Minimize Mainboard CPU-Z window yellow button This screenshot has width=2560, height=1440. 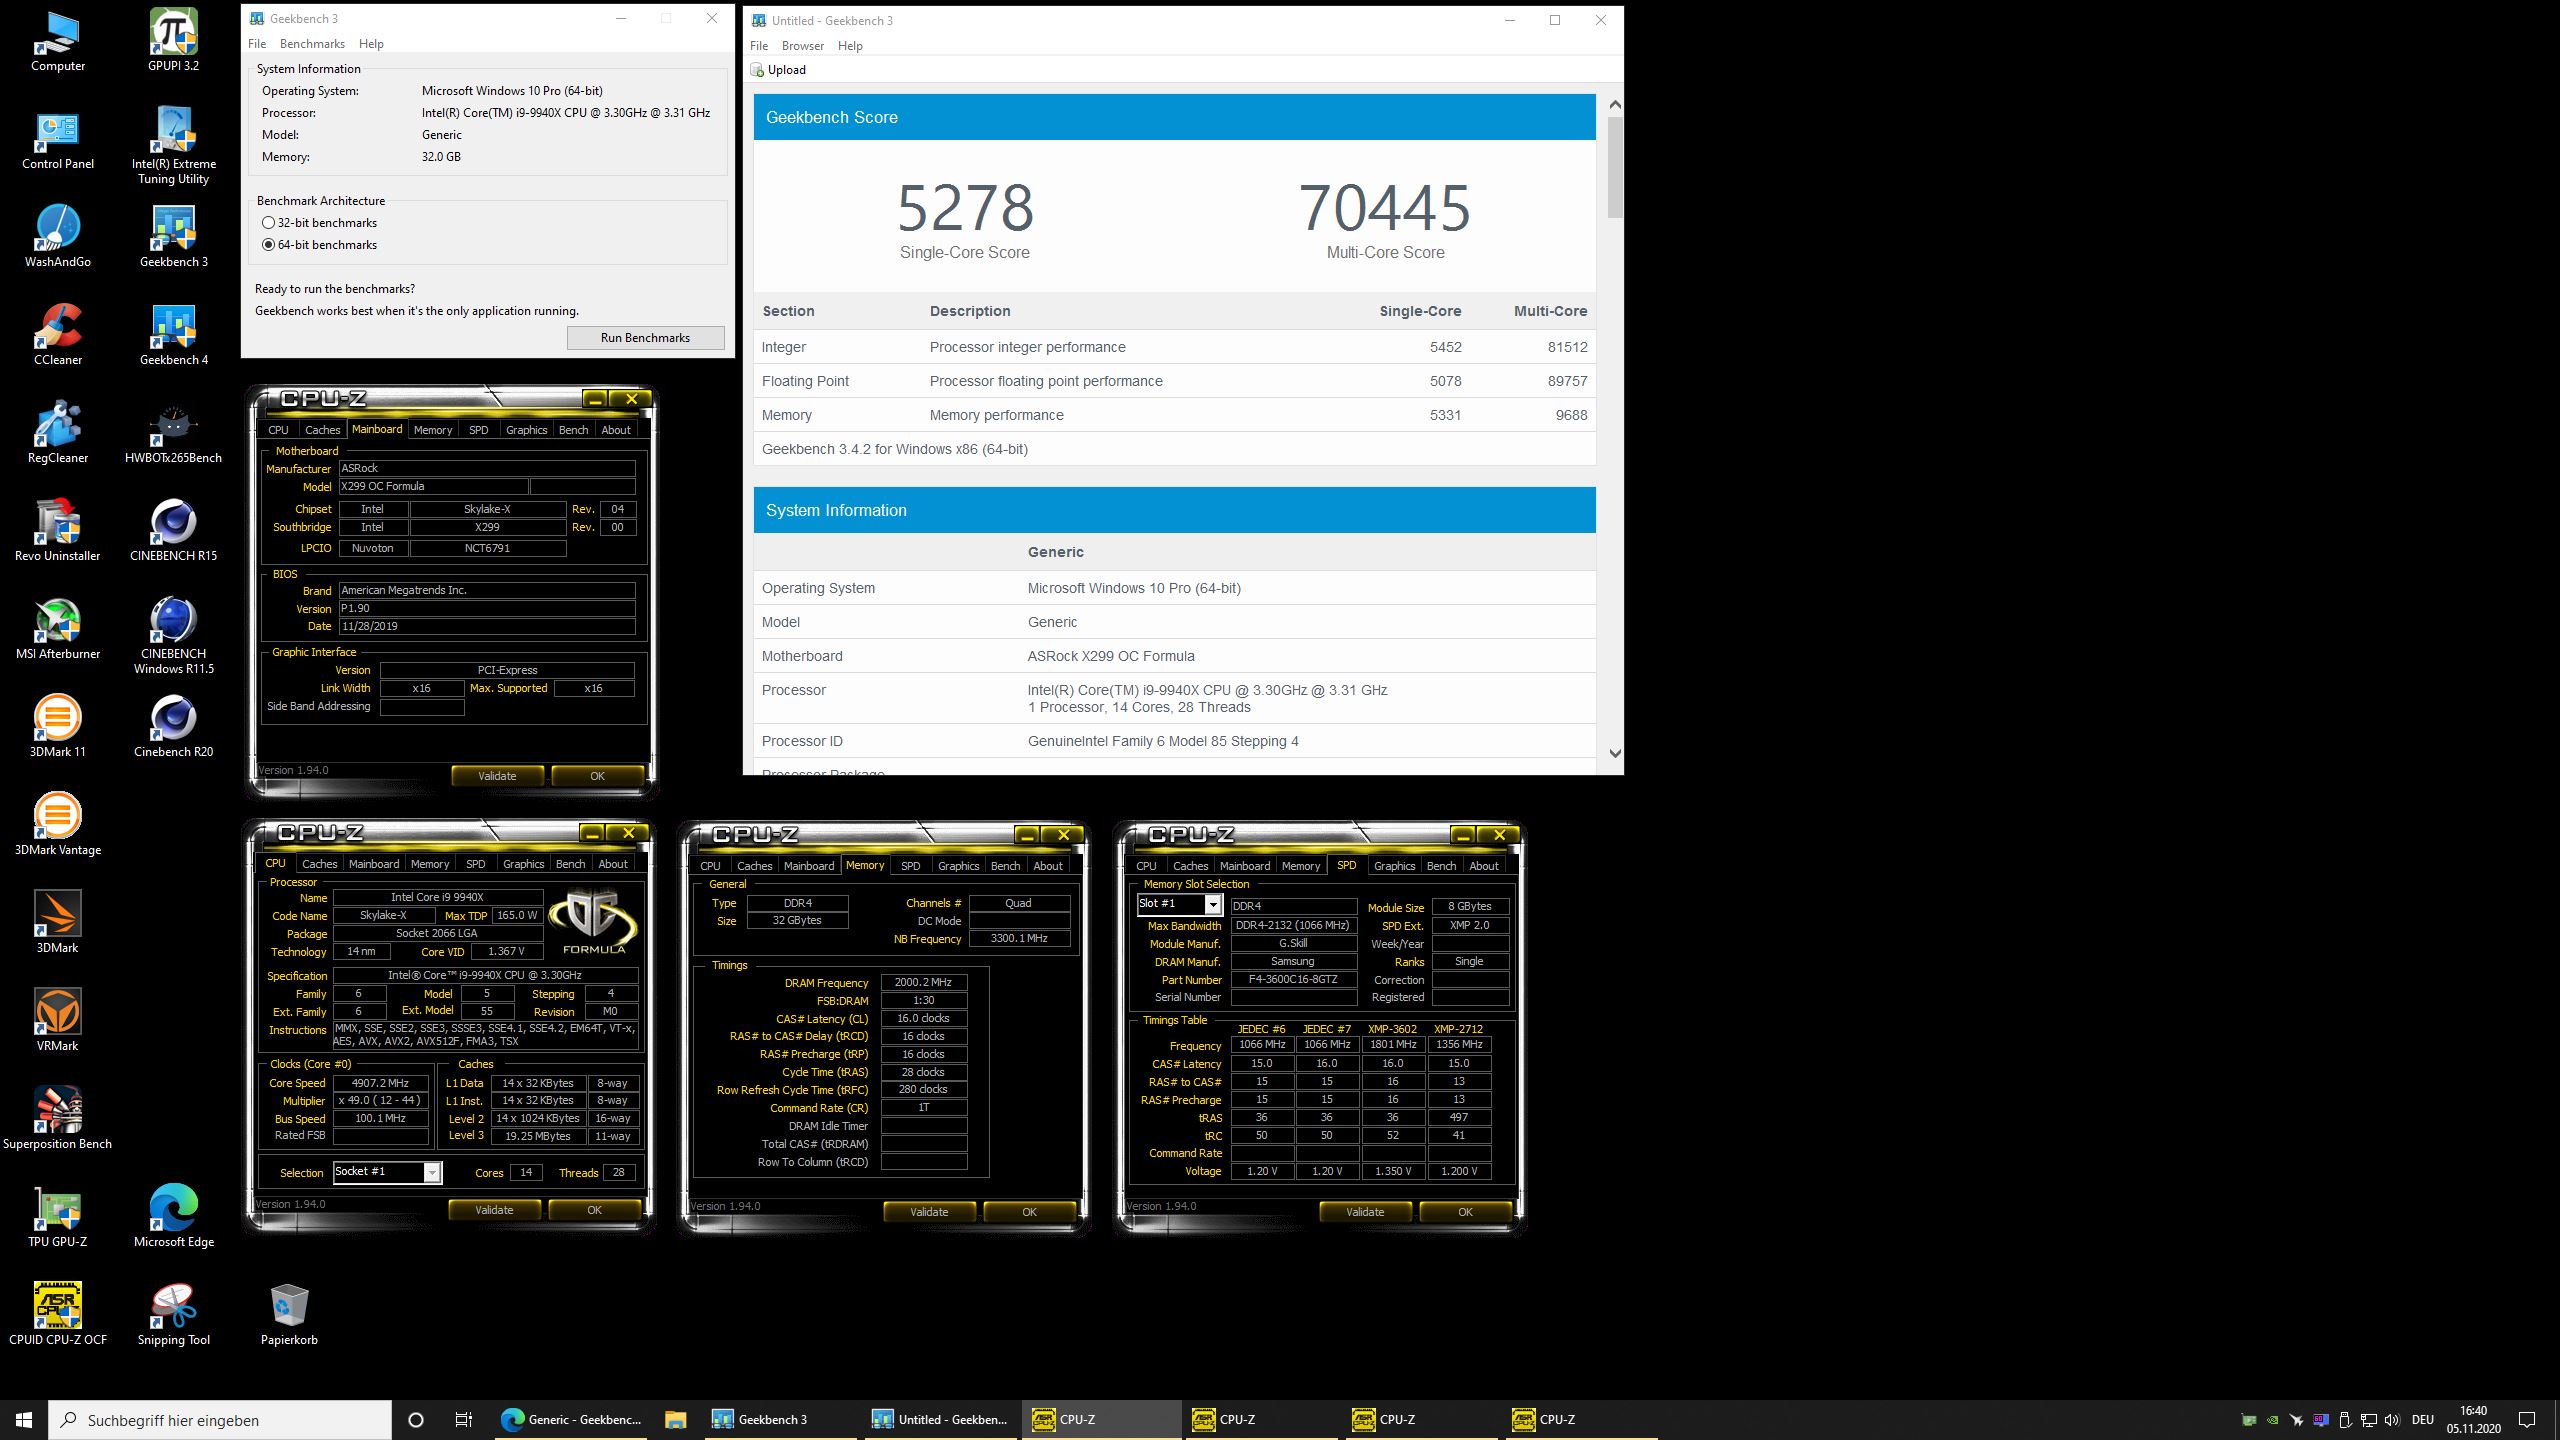[x=595, y=399]
